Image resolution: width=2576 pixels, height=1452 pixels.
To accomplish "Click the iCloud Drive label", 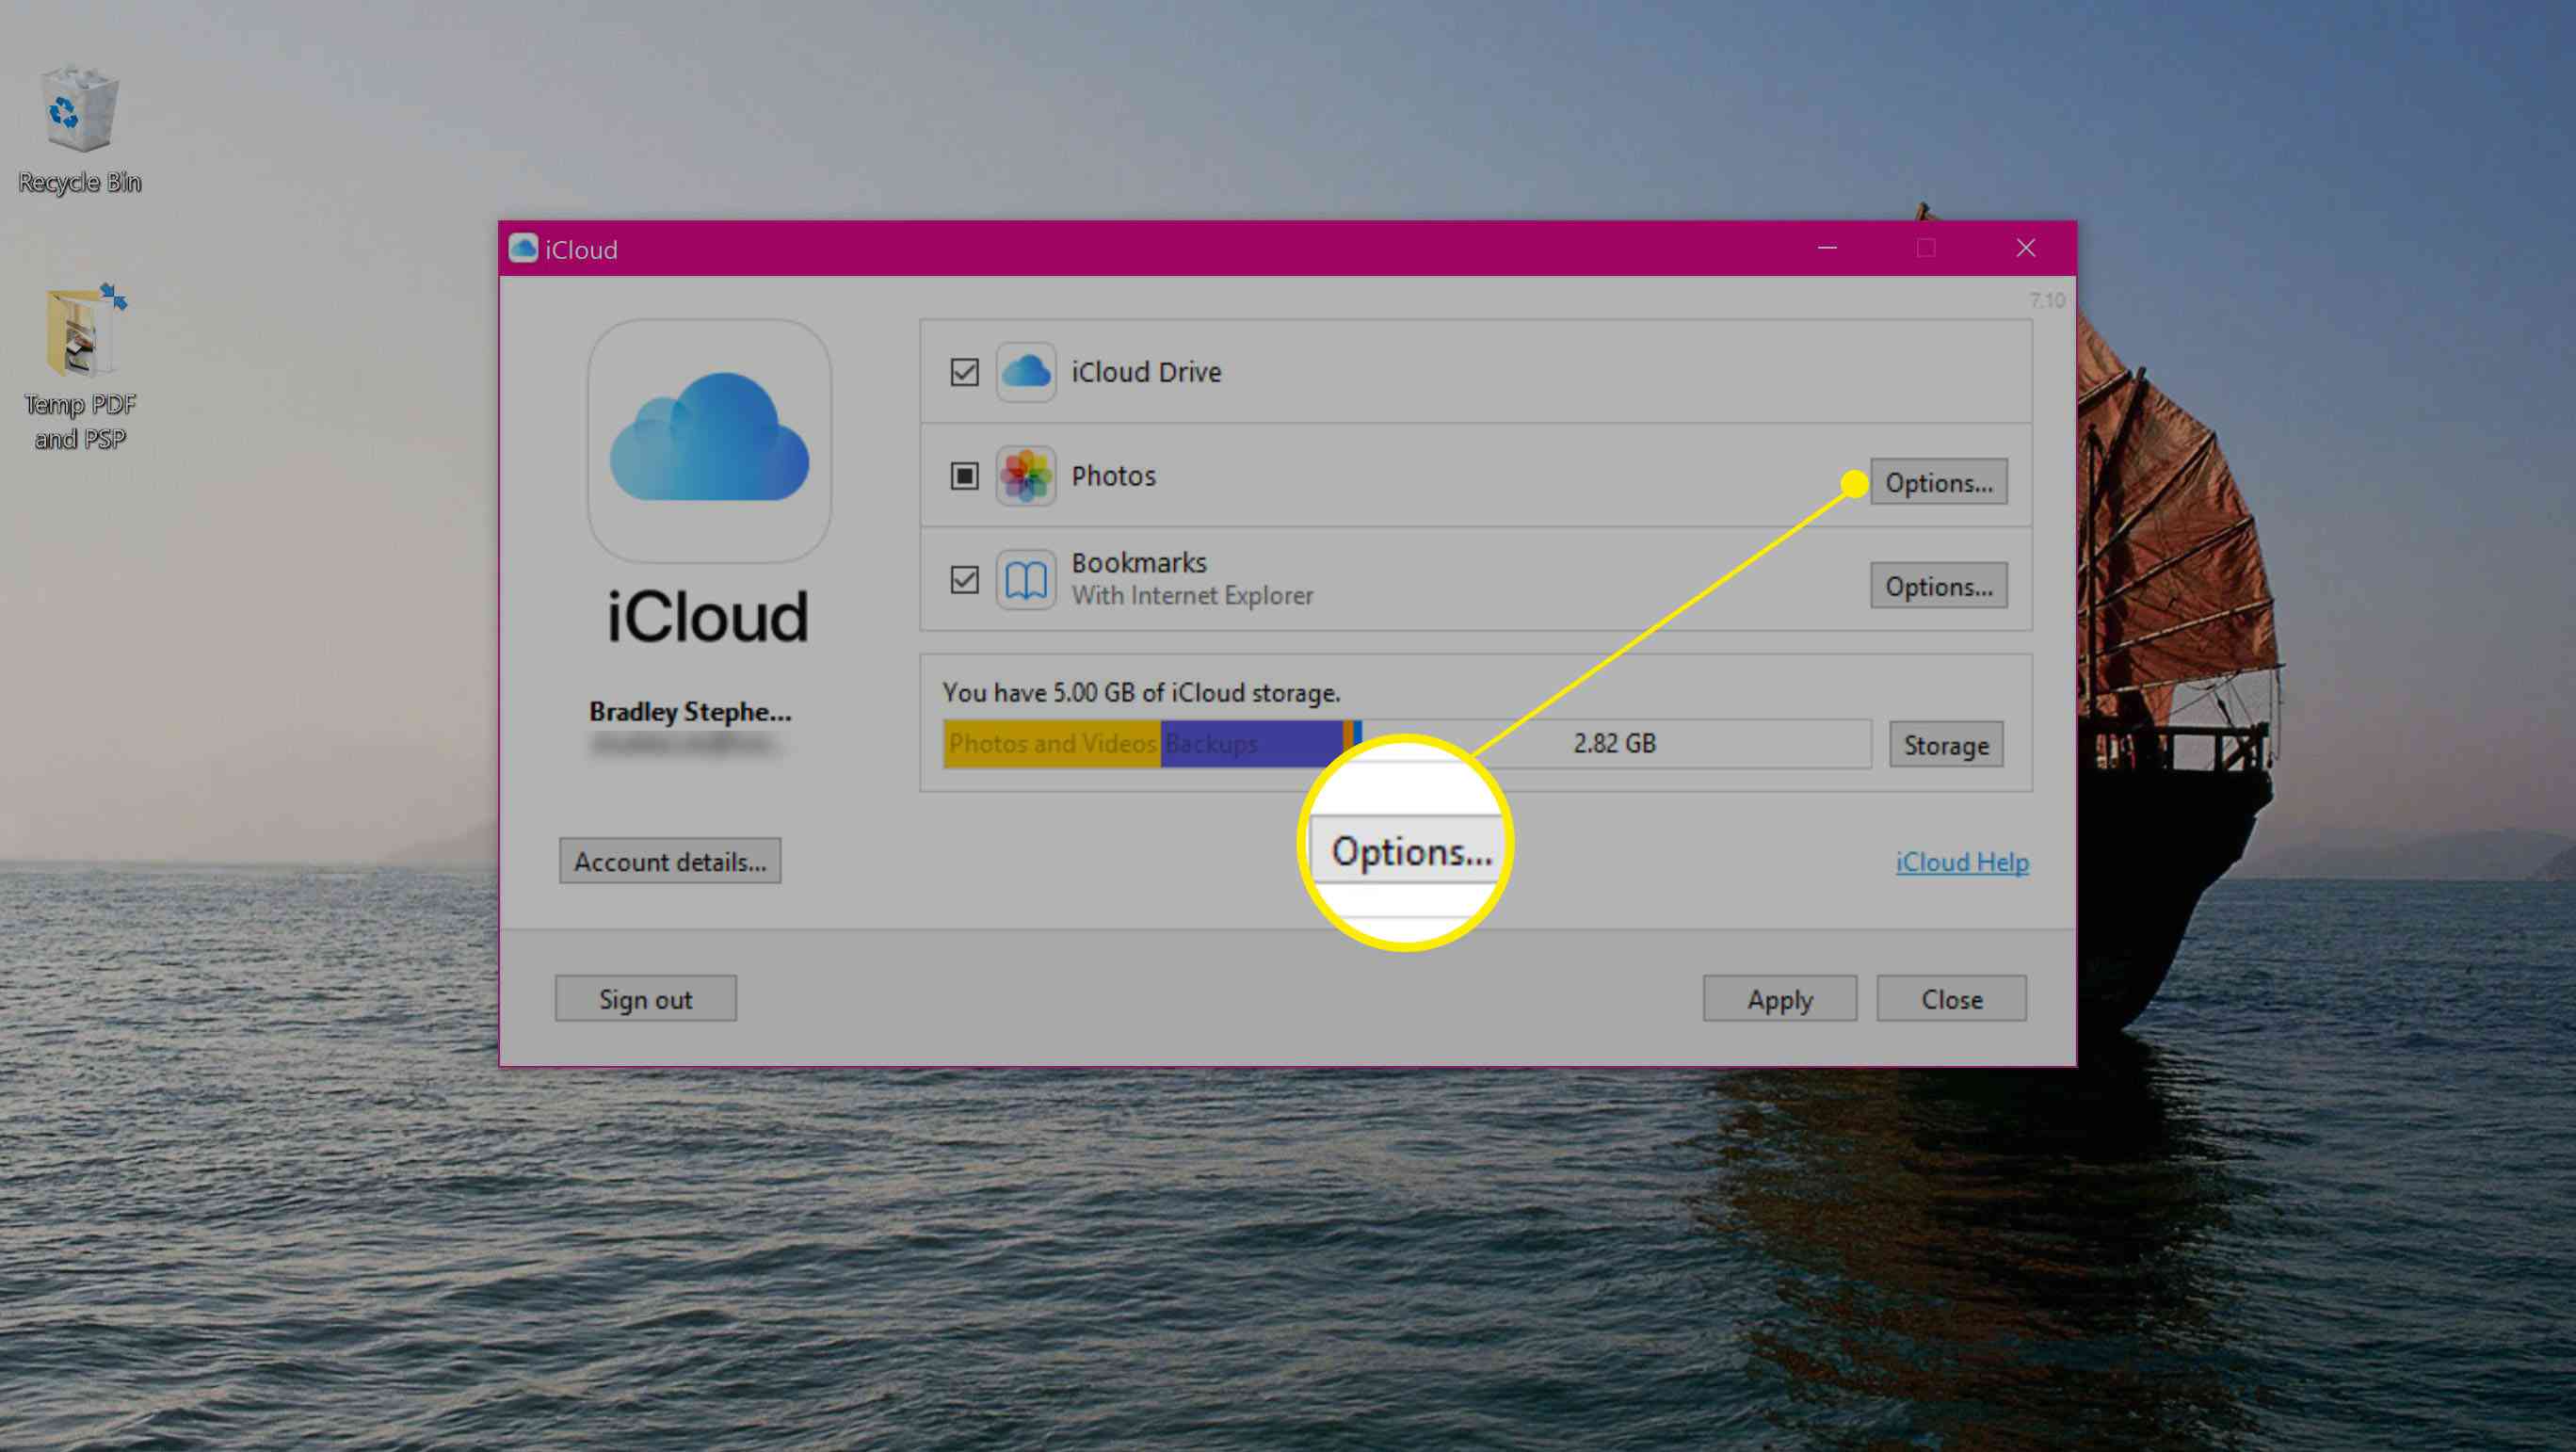I will [x=1146, y=372].
